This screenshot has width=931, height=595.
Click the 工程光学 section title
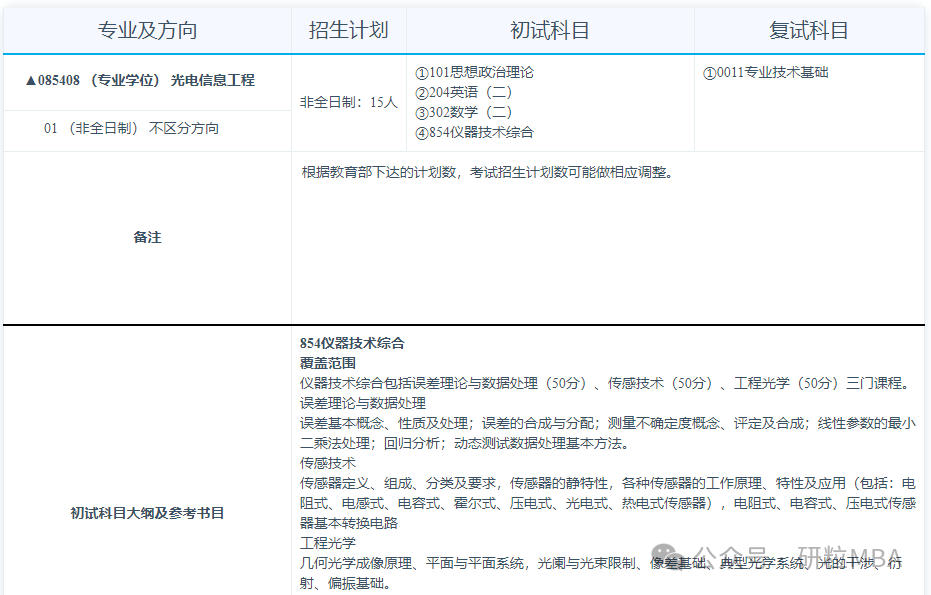pos(328,543)
